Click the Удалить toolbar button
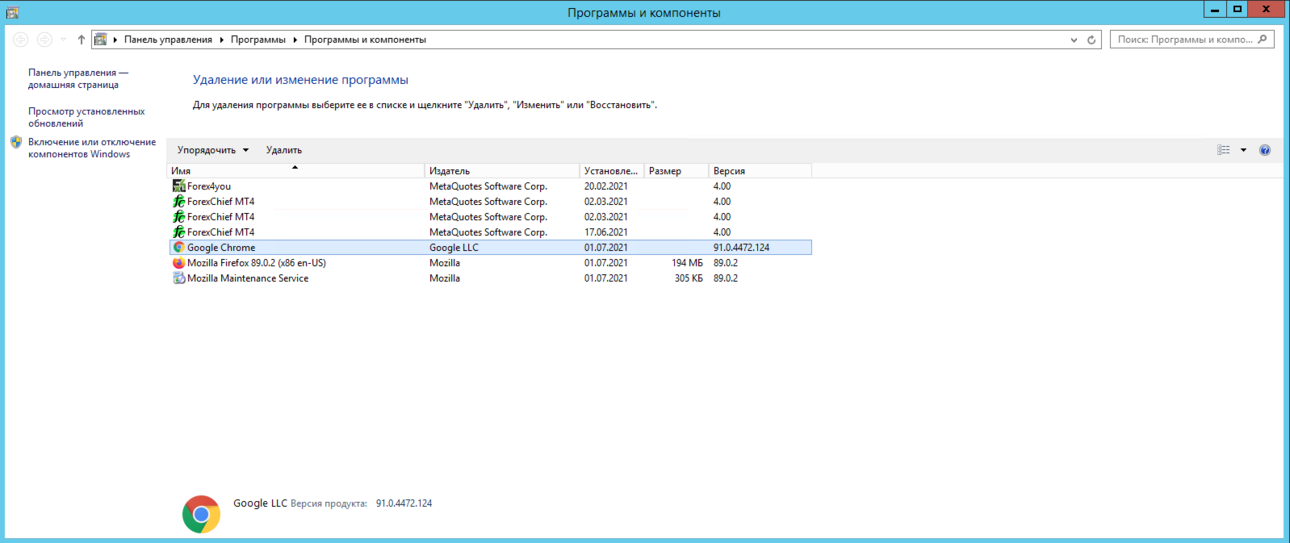This screenshot has width=1290, height=543. [284, 150]
